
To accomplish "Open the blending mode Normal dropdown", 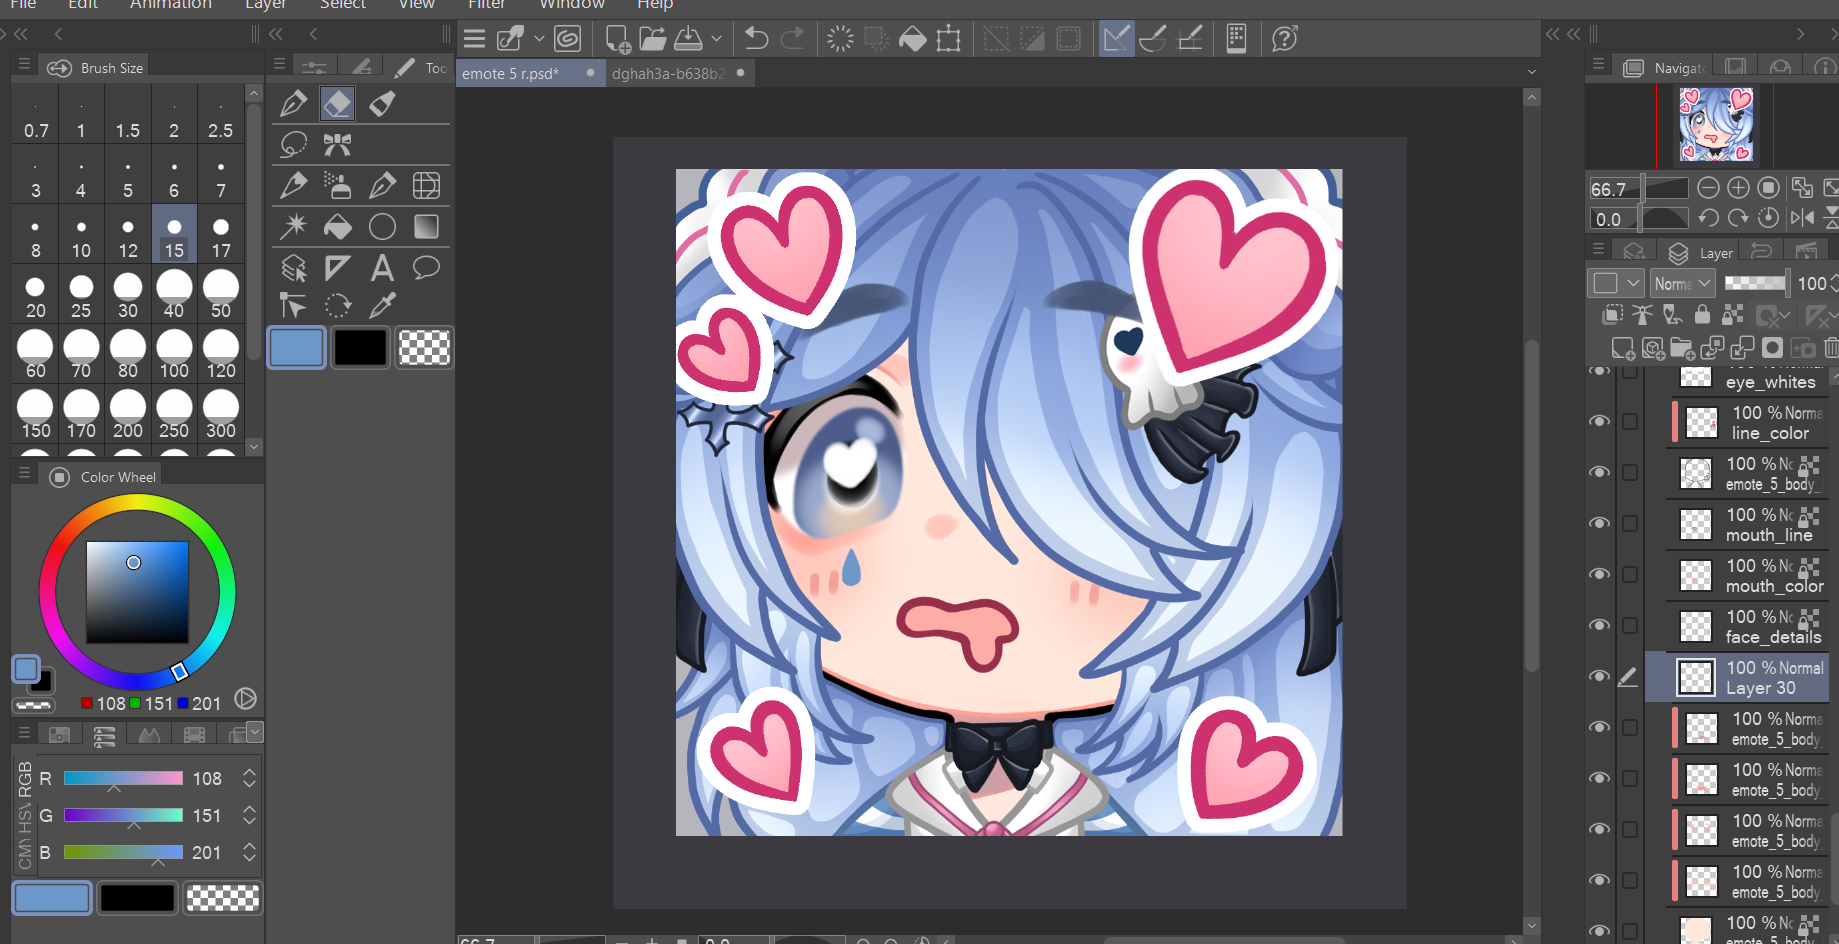I will point(1682,284).
